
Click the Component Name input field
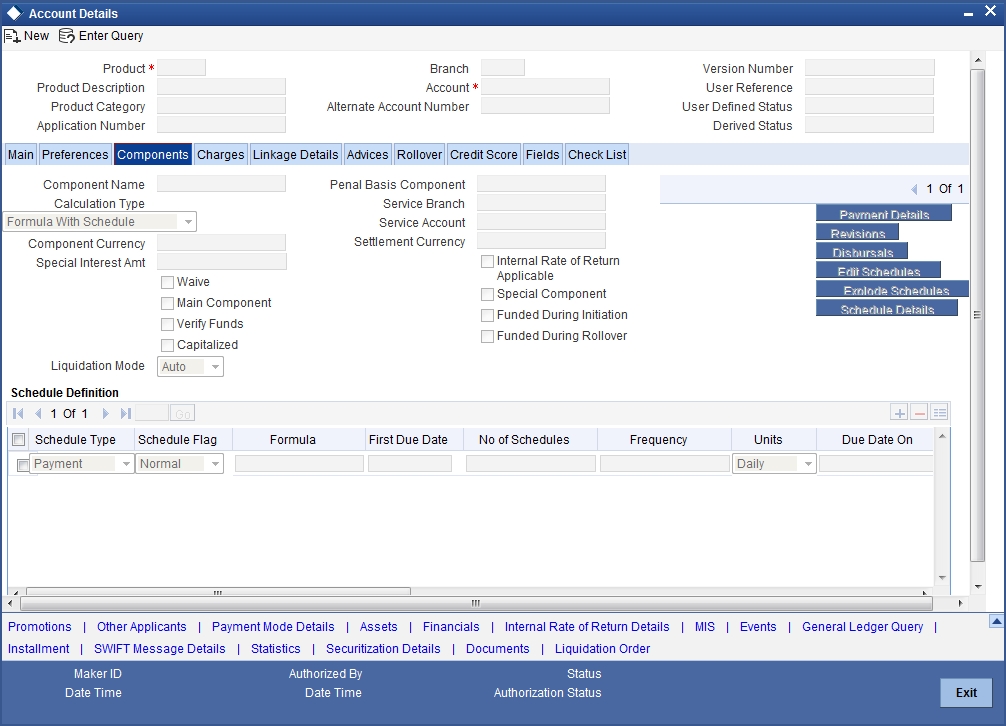pos(221,184)
